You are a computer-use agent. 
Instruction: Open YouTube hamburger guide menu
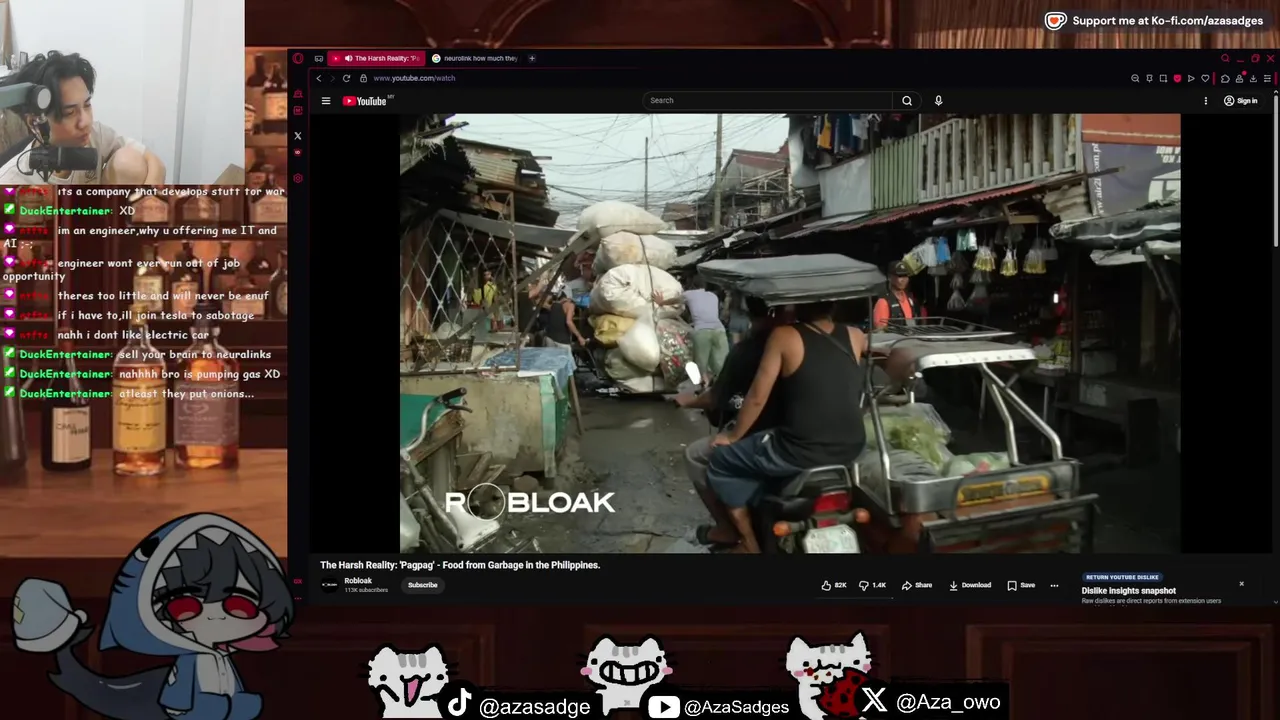[326, 100]
